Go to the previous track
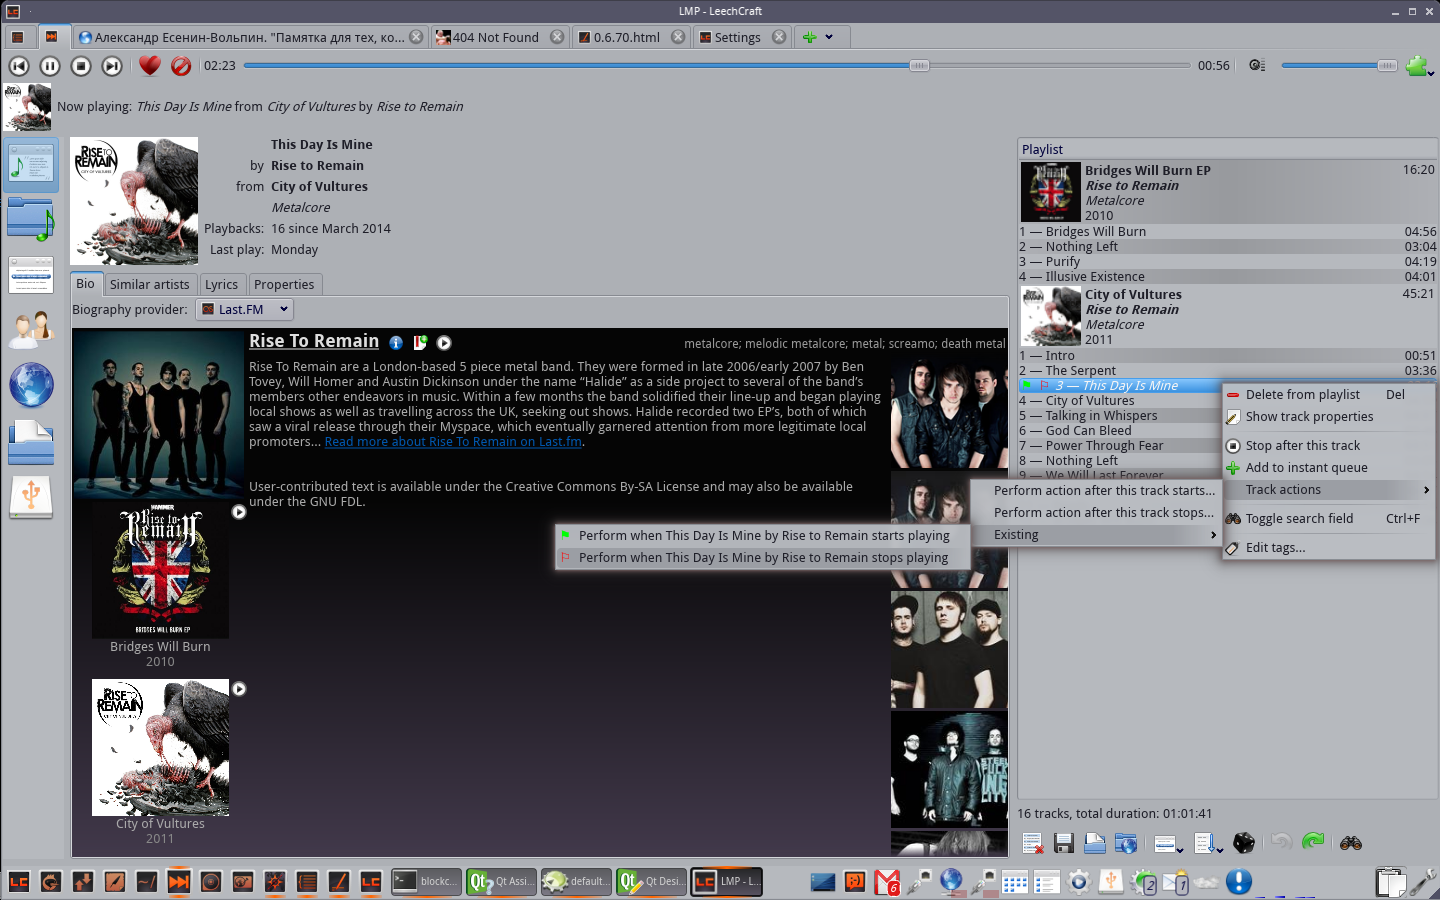 19,66
